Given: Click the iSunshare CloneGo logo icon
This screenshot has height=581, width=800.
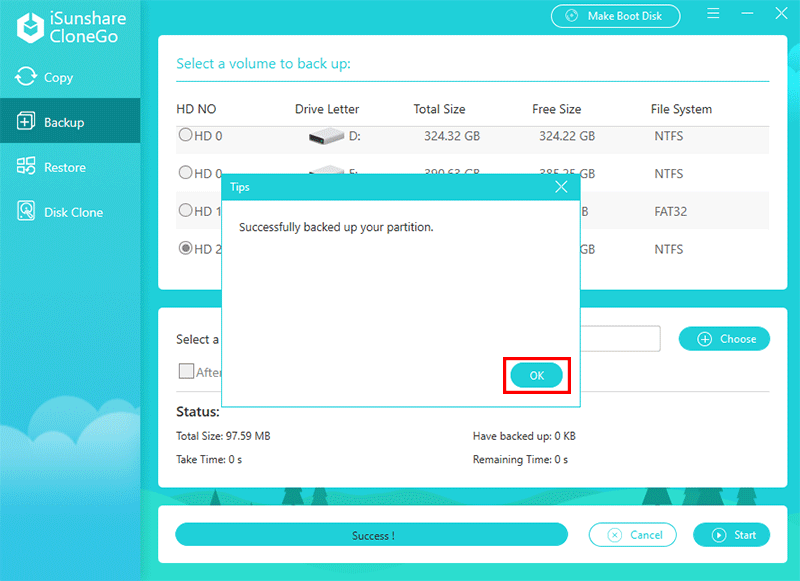Looking at the screenshot, I should 28,27.
